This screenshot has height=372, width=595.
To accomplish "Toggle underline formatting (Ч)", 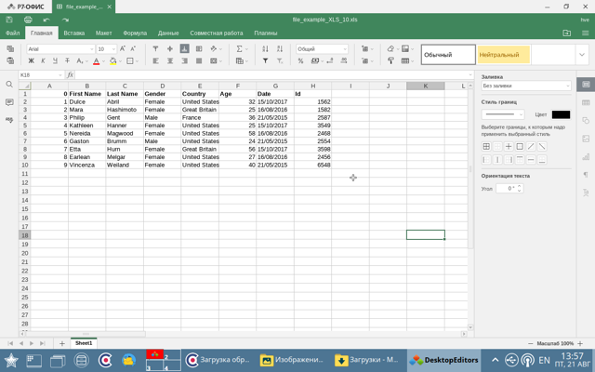I will click(x=55, y=61).
